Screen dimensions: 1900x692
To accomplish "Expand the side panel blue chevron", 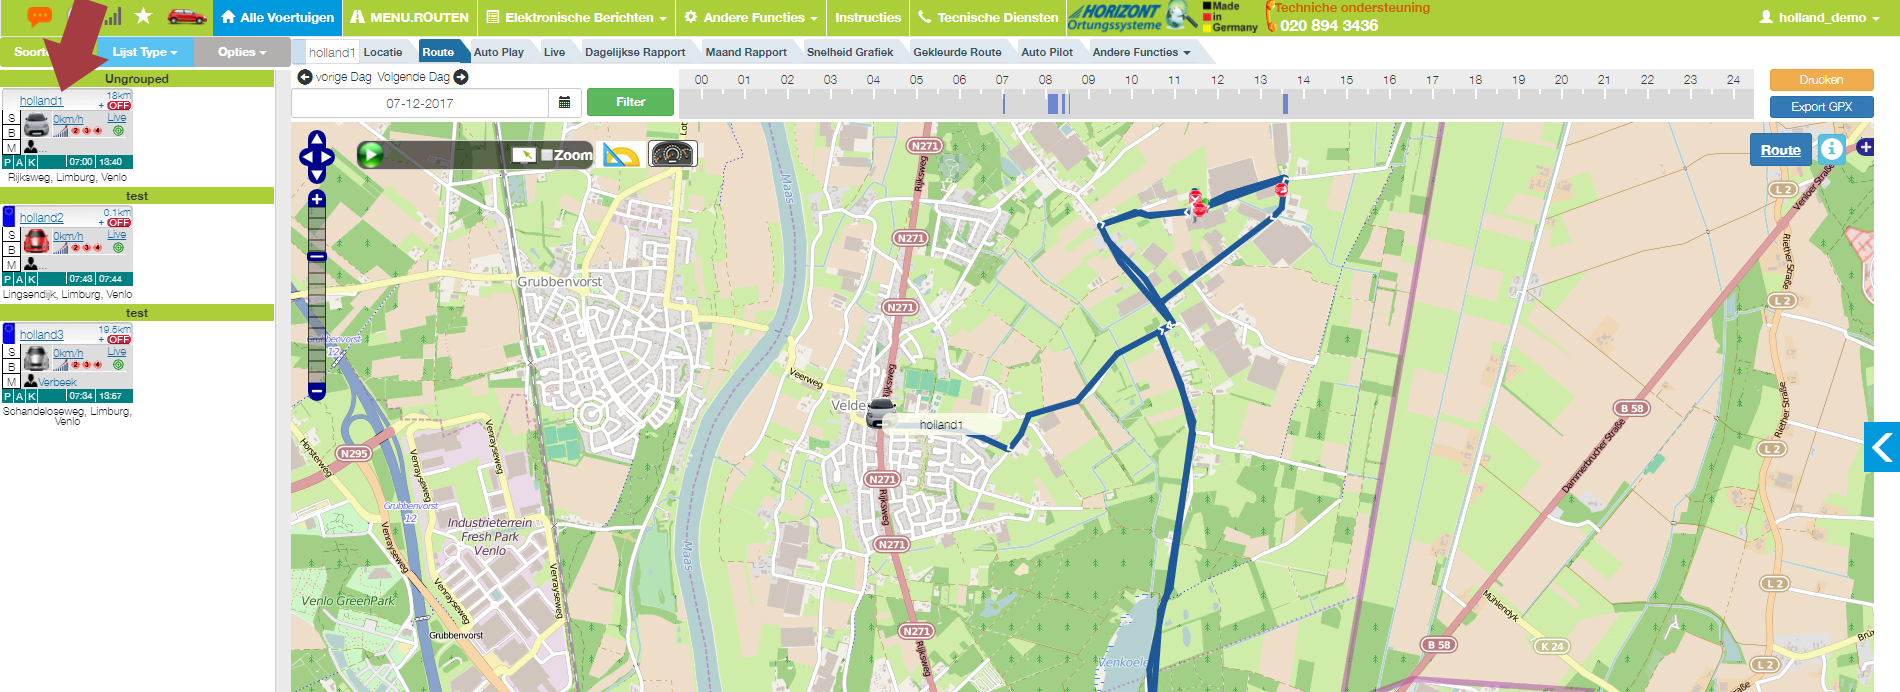I will click(1882, 447).
